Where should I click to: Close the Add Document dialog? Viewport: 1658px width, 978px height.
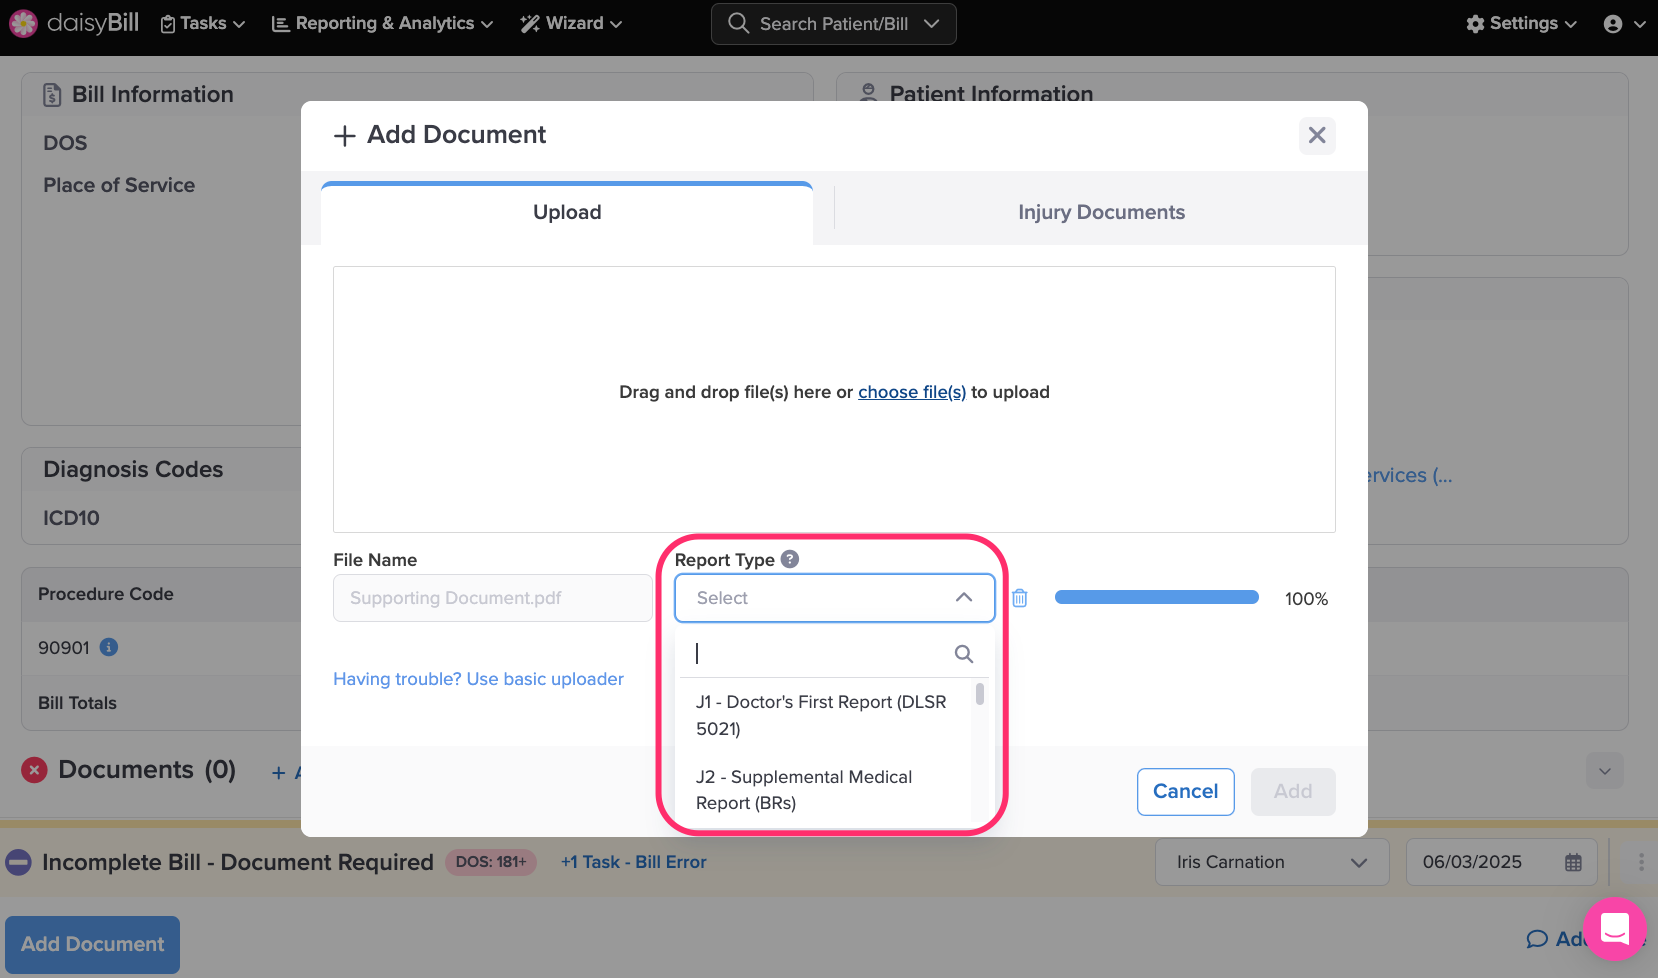(x=1317, y=135)
